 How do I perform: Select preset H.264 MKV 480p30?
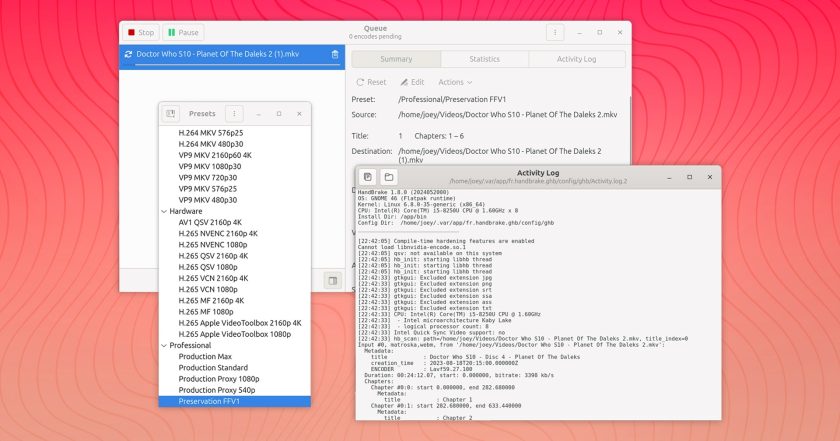[x=235, y=144]
